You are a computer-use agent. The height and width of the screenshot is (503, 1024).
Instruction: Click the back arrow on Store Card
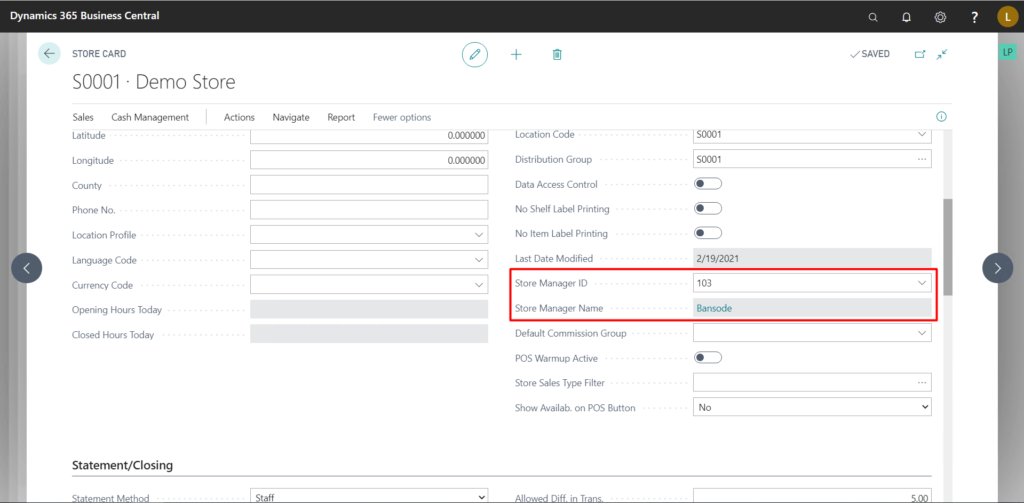point(49,54)
